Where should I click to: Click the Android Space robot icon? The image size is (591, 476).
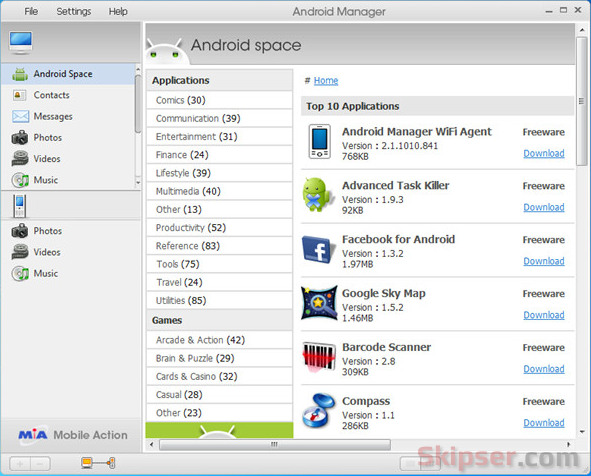point(20,74)
